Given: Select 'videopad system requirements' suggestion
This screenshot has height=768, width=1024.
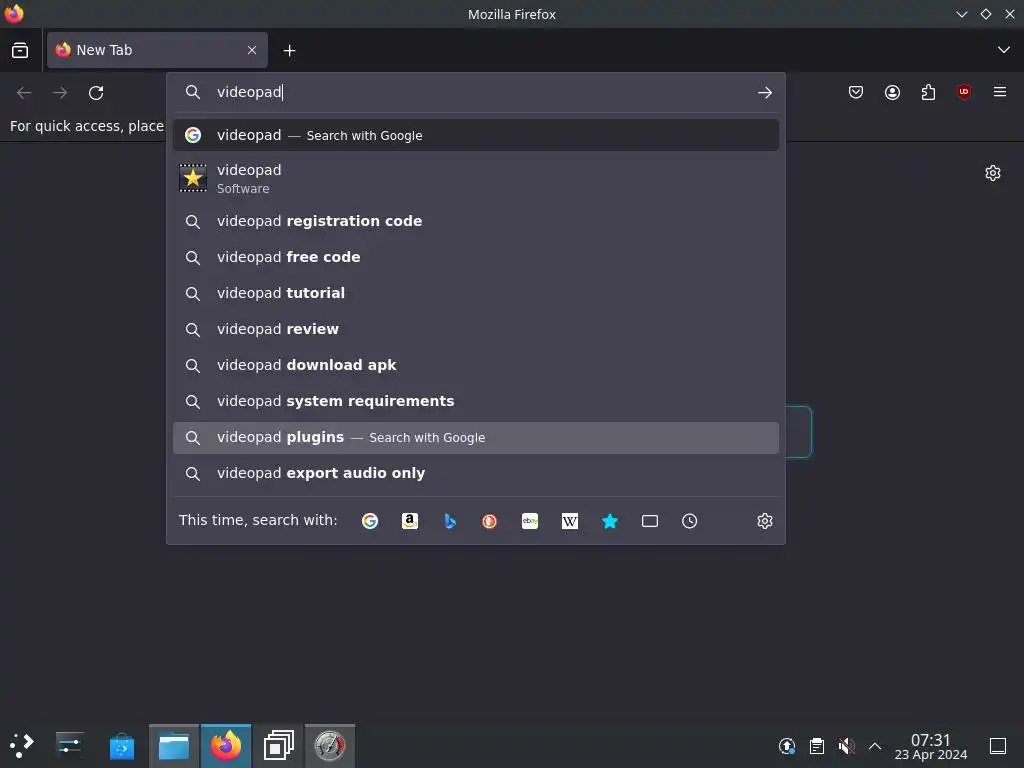Looking at the screenshot, I should point(475,401).
